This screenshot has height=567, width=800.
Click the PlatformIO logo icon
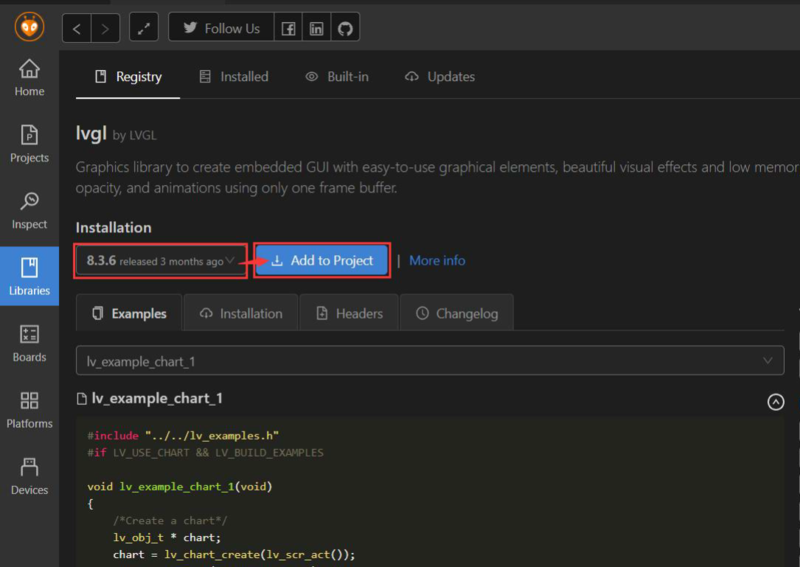coord(30,27)
